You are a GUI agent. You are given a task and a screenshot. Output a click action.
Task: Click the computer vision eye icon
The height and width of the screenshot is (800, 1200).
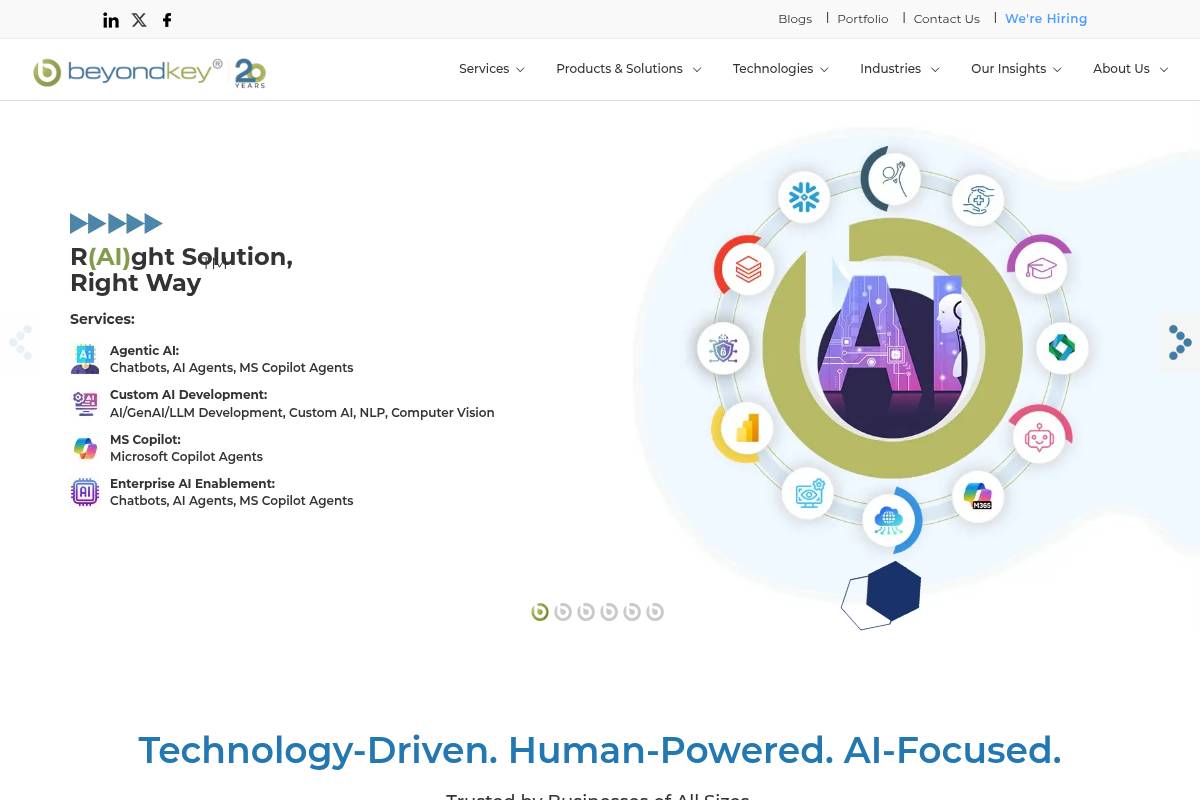point(808,493)
